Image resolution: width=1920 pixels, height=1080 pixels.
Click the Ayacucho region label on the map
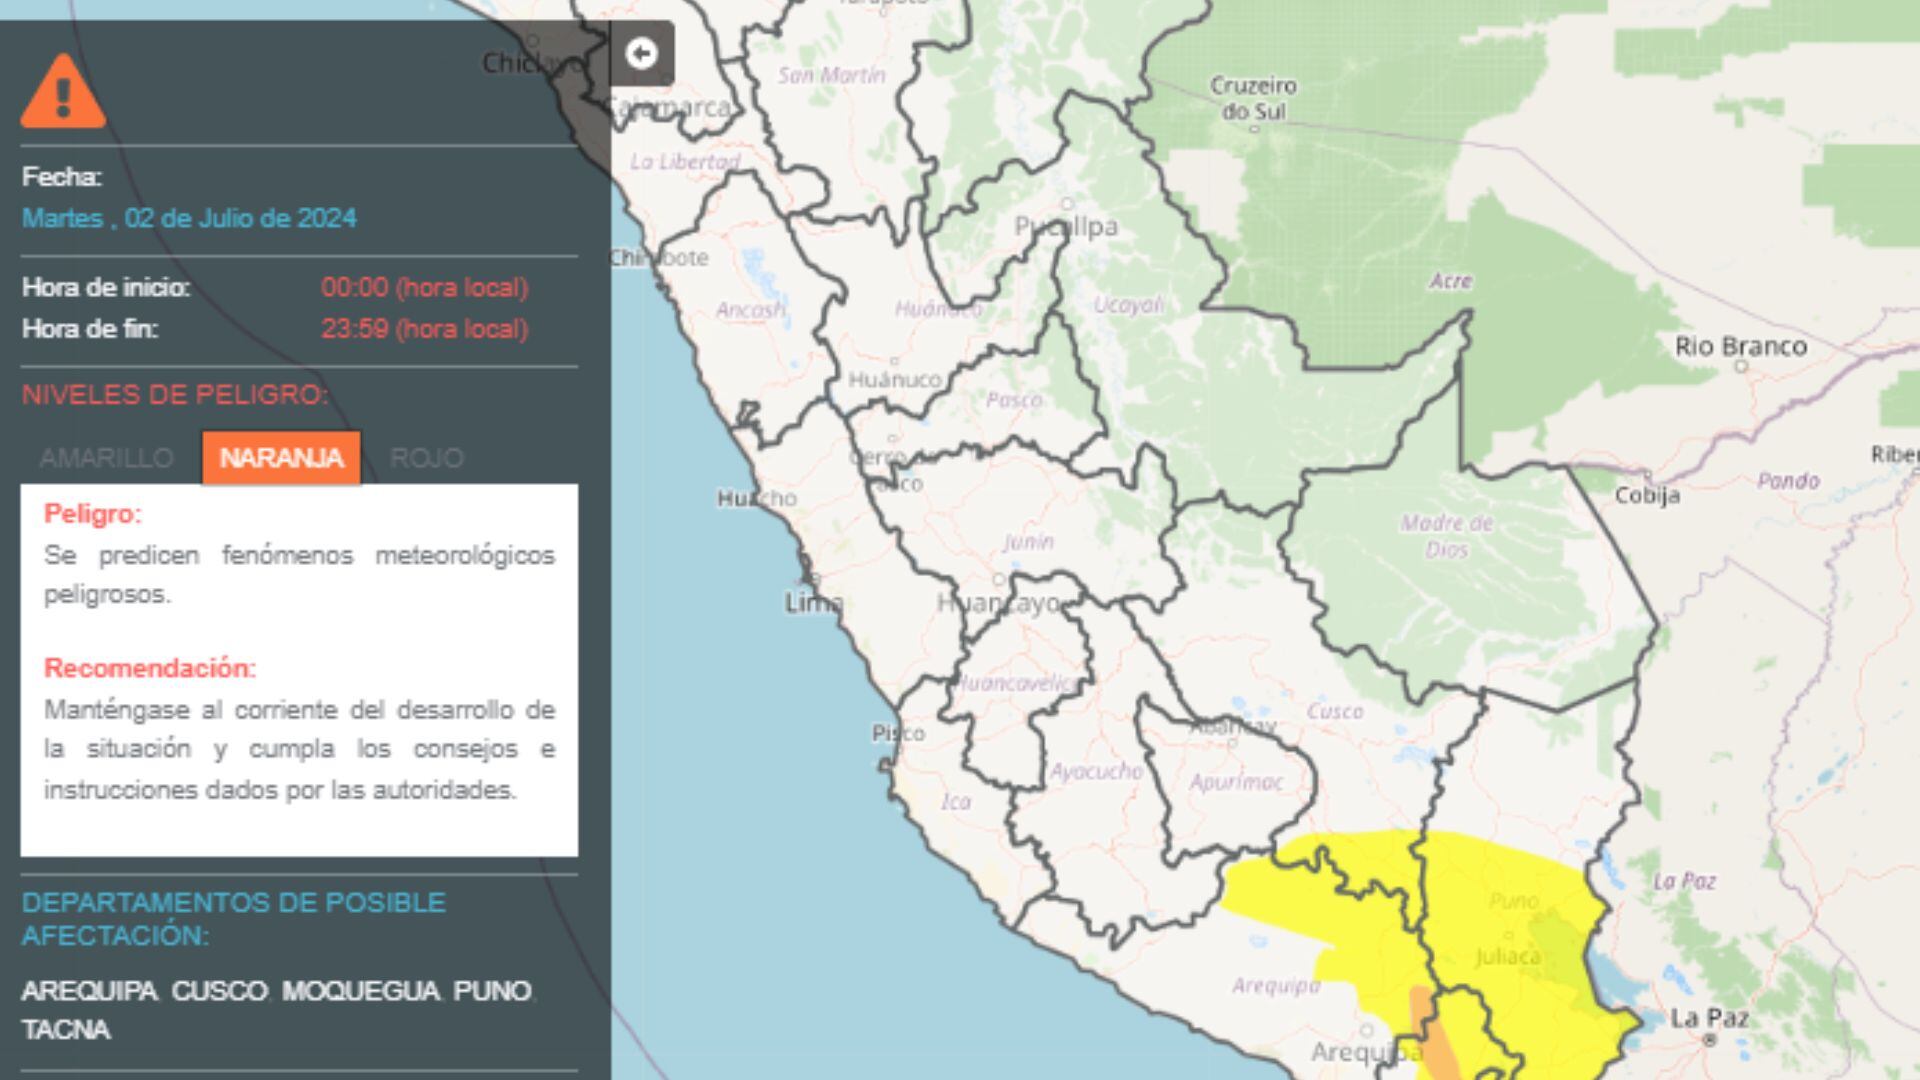pos(1096,771)
